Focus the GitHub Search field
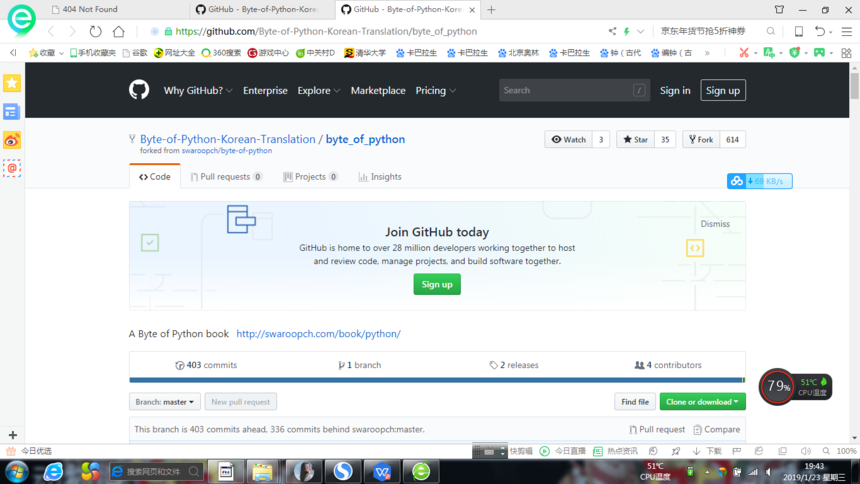The height and width of the screenshot is (484, 860). 574,91
